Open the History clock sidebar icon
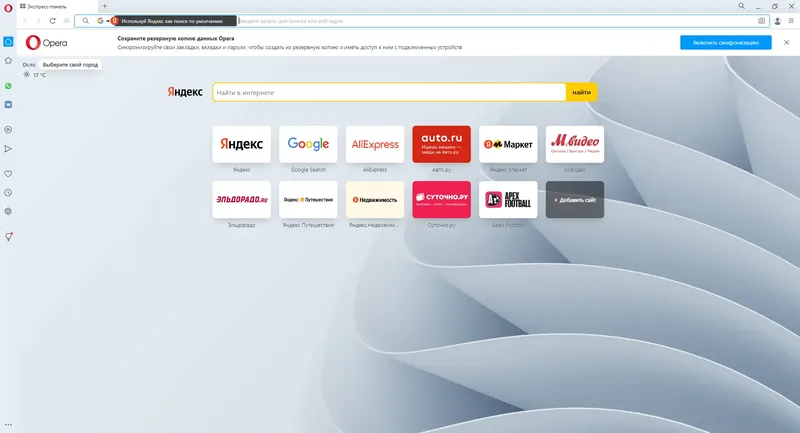 [x=8, y=193]
